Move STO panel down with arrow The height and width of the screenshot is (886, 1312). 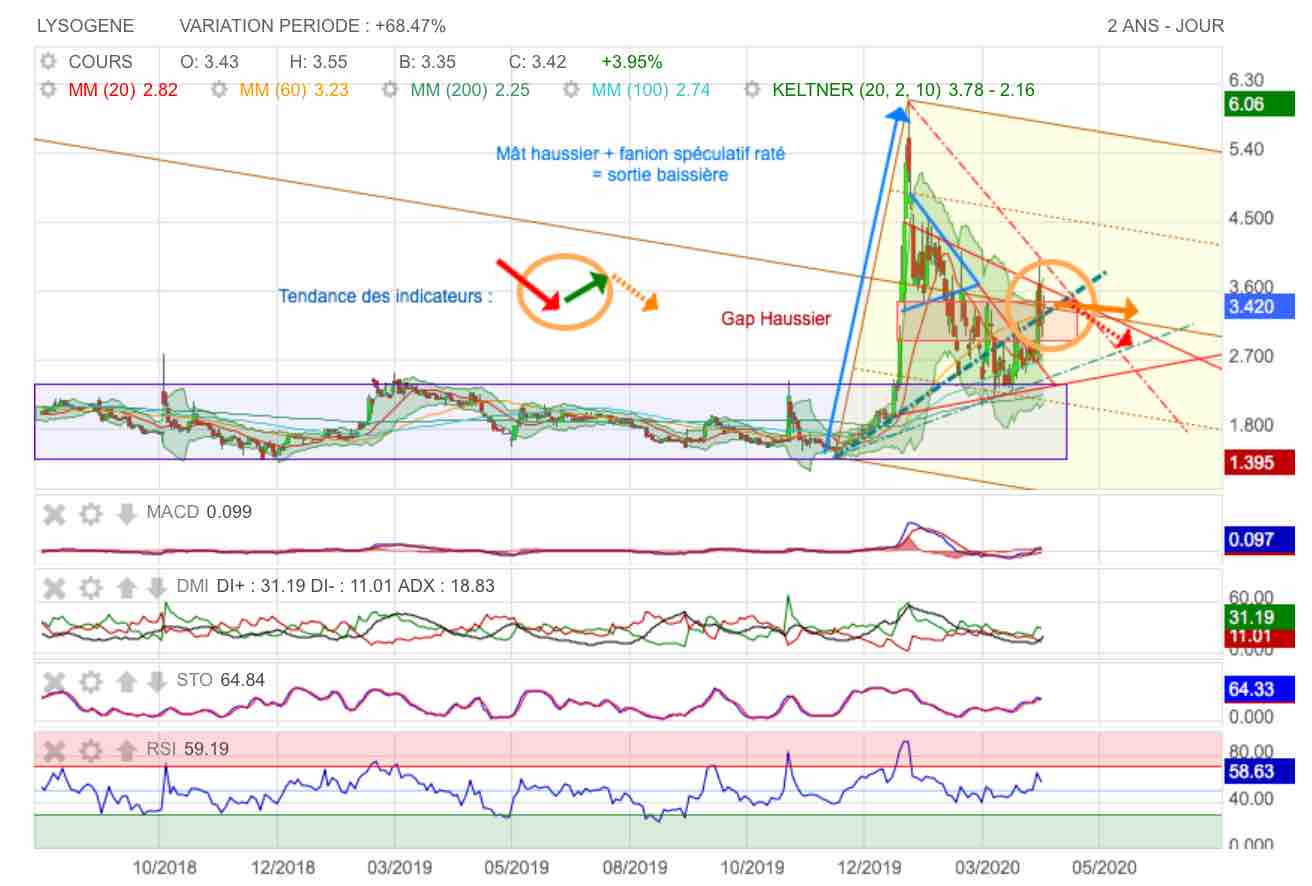pyautogui.click(x=157, y=682)
